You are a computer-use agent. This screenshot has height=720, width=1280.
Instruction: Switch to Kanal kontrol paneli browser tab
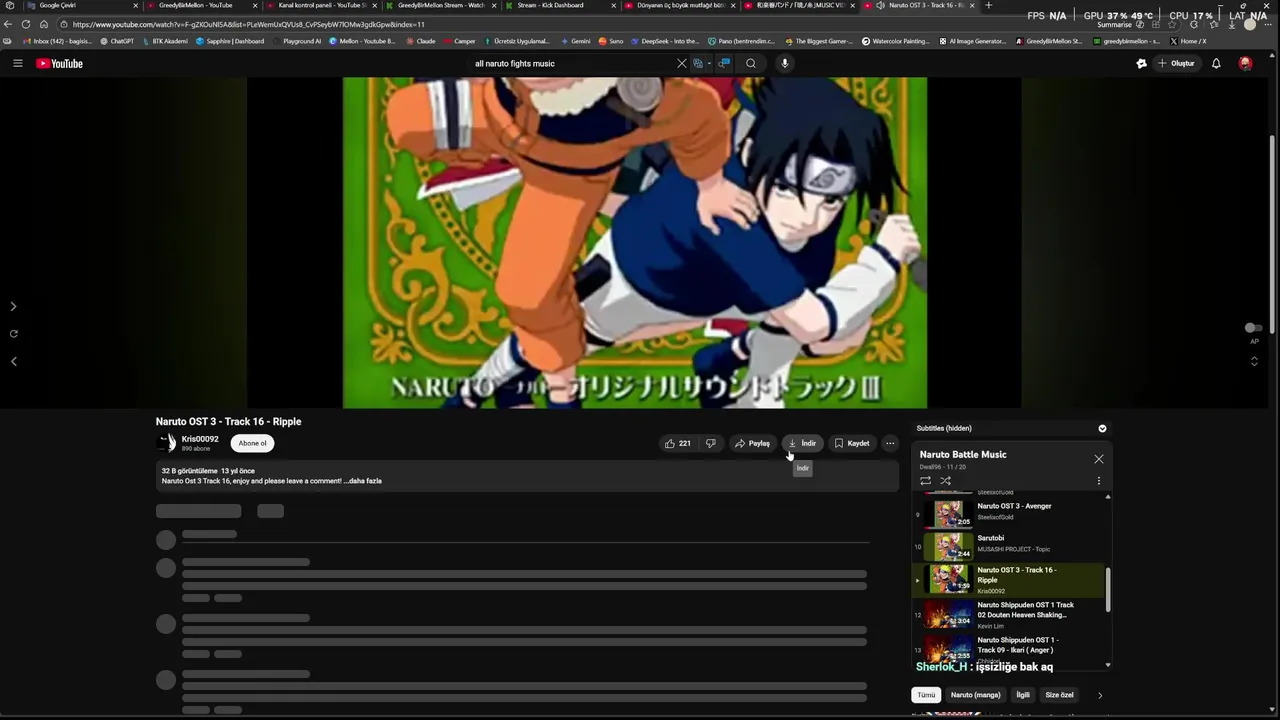point(320,5)
